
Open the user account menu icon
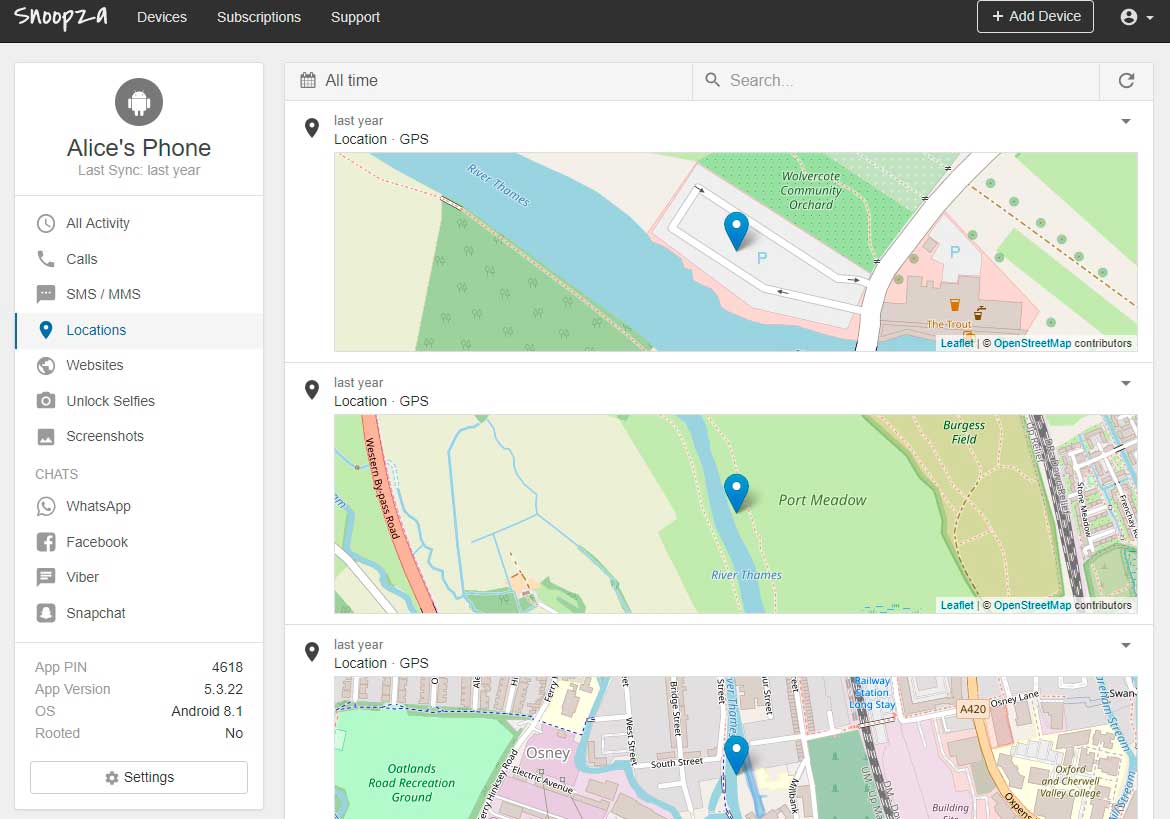pyautogui.click(x=1136, y=17)
